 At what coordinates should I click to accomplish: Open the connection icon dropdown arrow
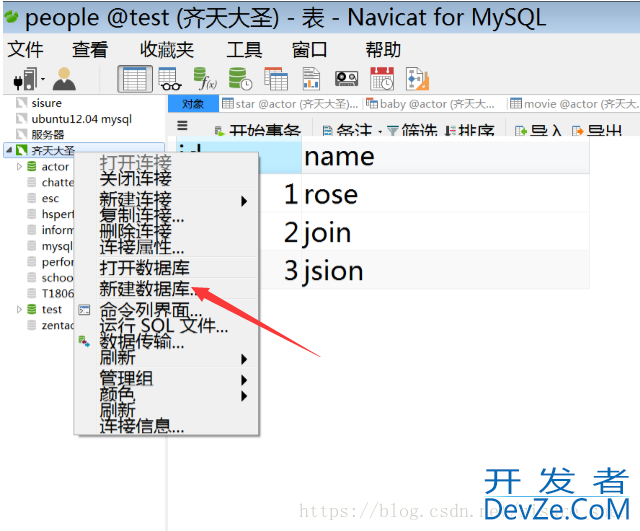(x=43, y=79)
